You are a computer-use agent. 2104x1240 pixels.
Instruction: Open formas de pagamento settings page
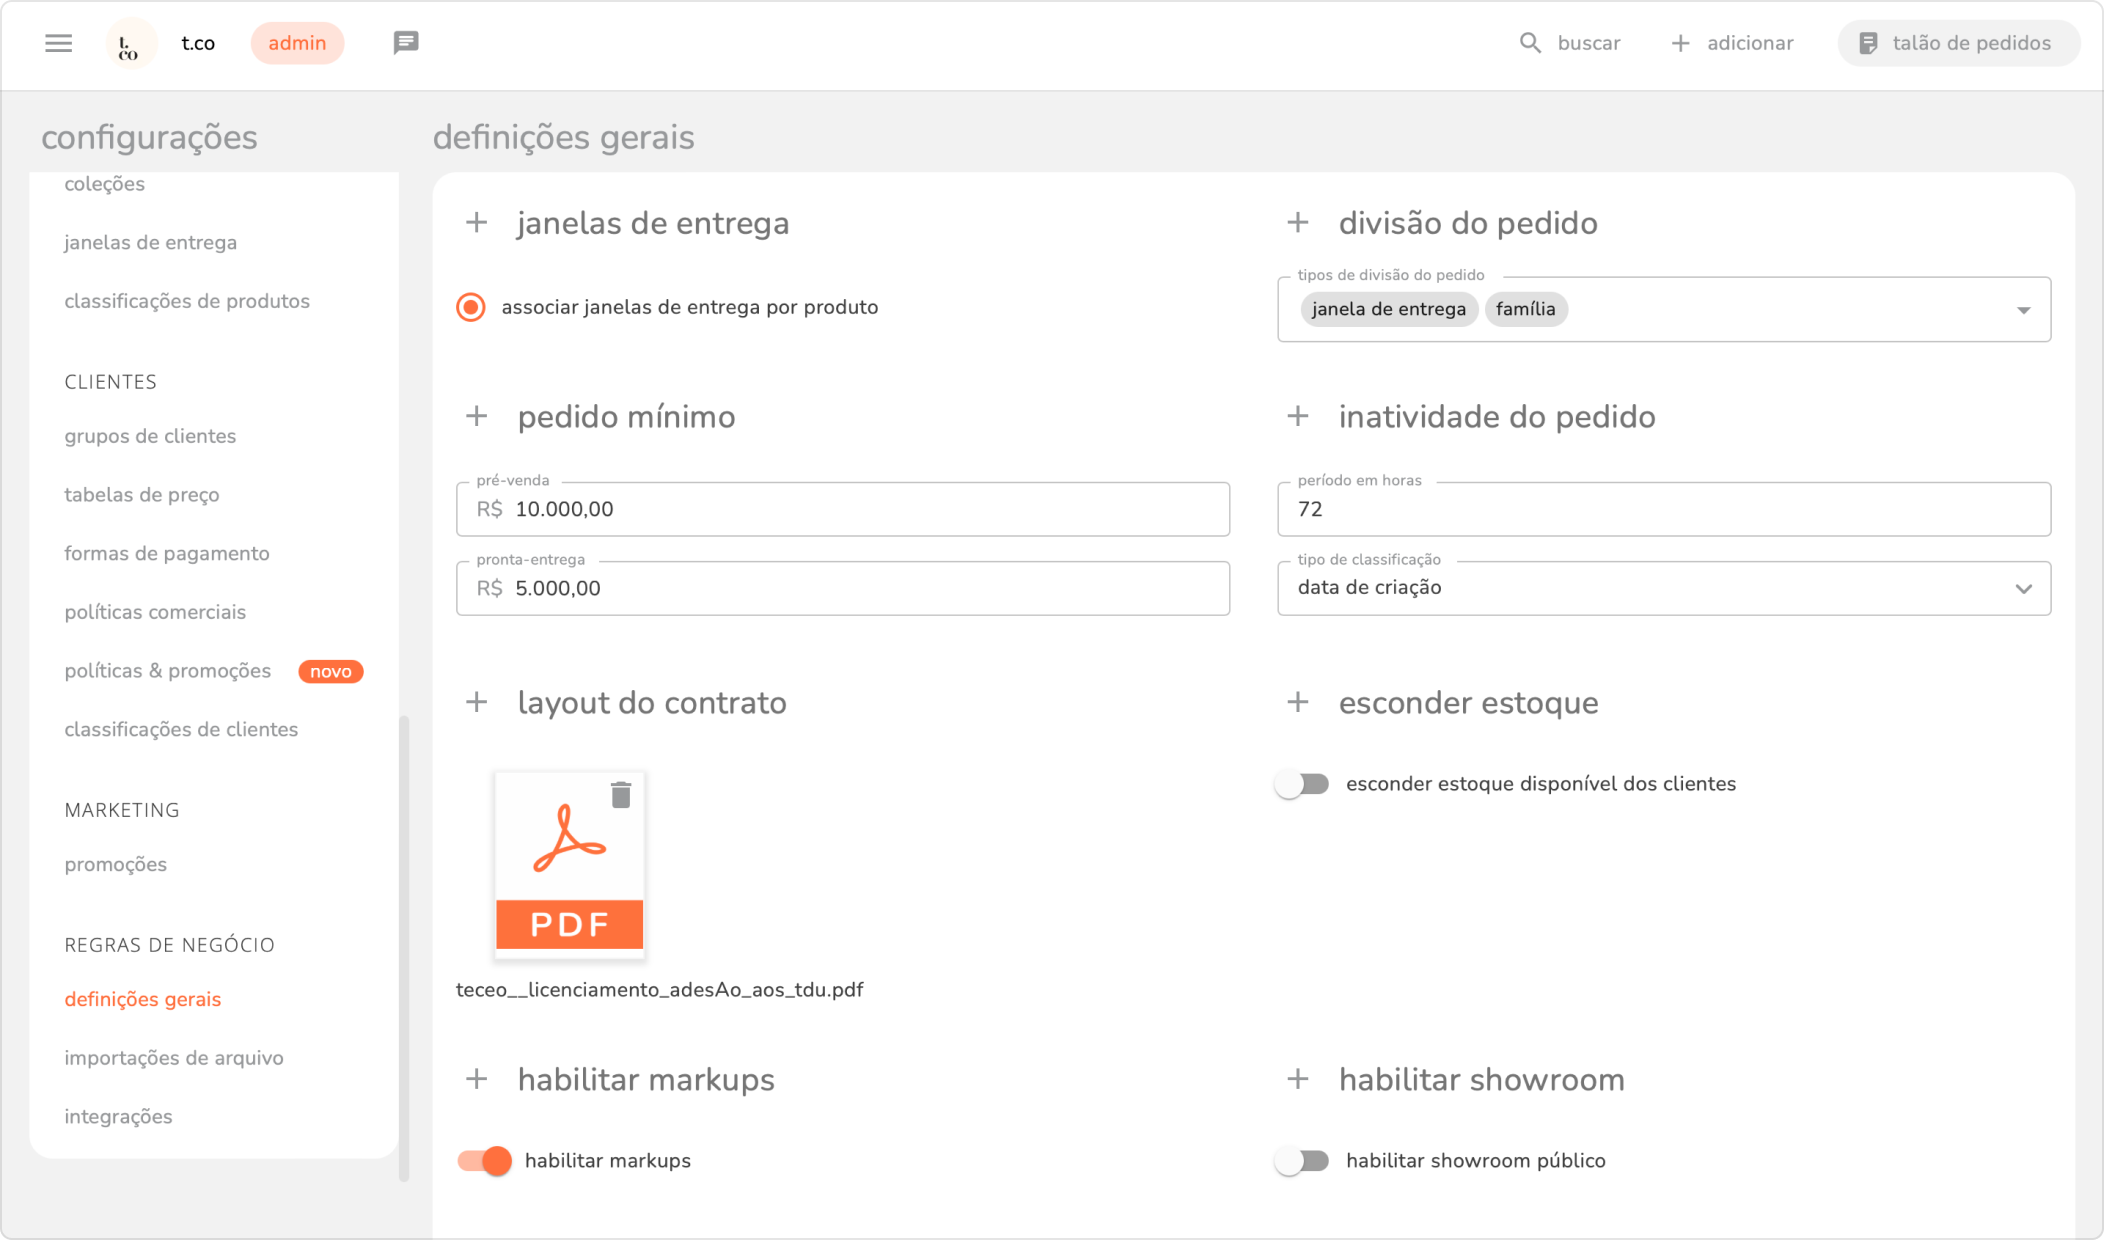[167, 553]
